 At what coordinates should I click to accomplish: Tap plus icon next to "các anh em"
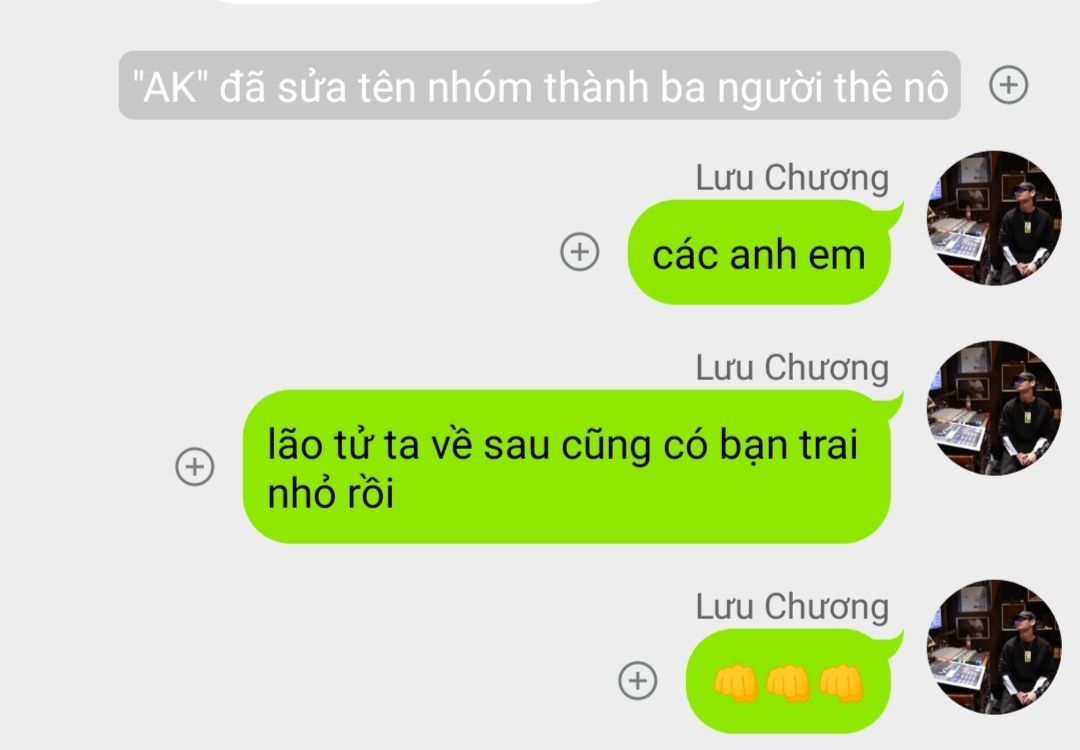[x=579, y=251]
